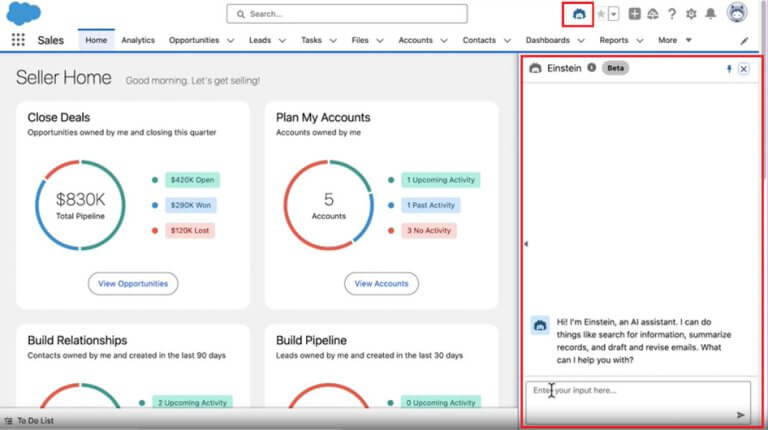The height and width of the screenshot is (430, 768).
Task: Expand the Files tab chevron
Action: pyautogui.click(x=380, y=41)
